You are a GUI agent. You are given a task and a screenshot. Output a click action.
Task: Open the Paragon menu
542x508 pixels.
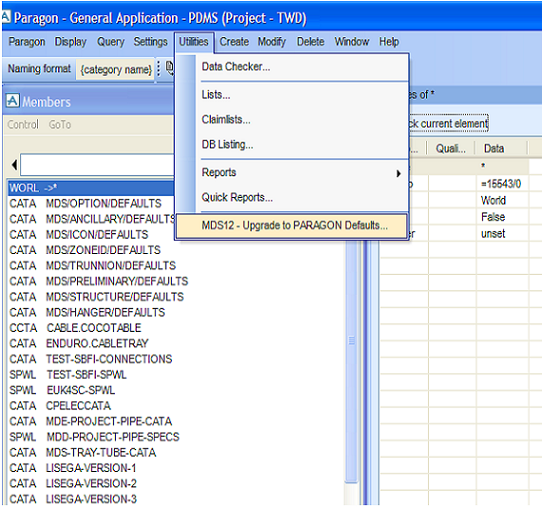point(27,42)
